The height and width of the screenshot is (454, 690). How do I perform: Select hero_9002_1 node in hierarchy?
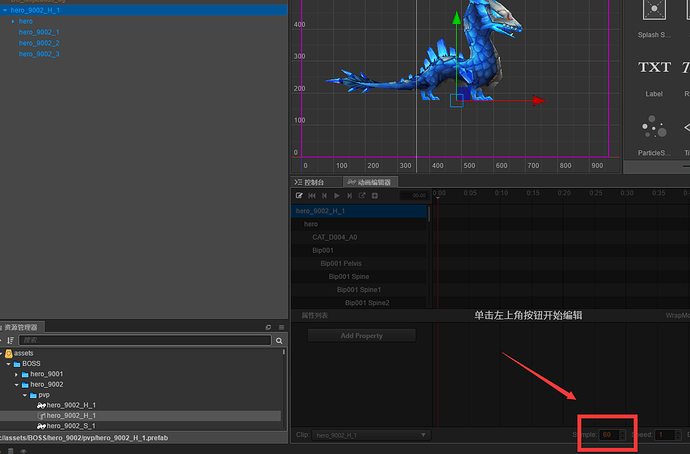point(39,32)
